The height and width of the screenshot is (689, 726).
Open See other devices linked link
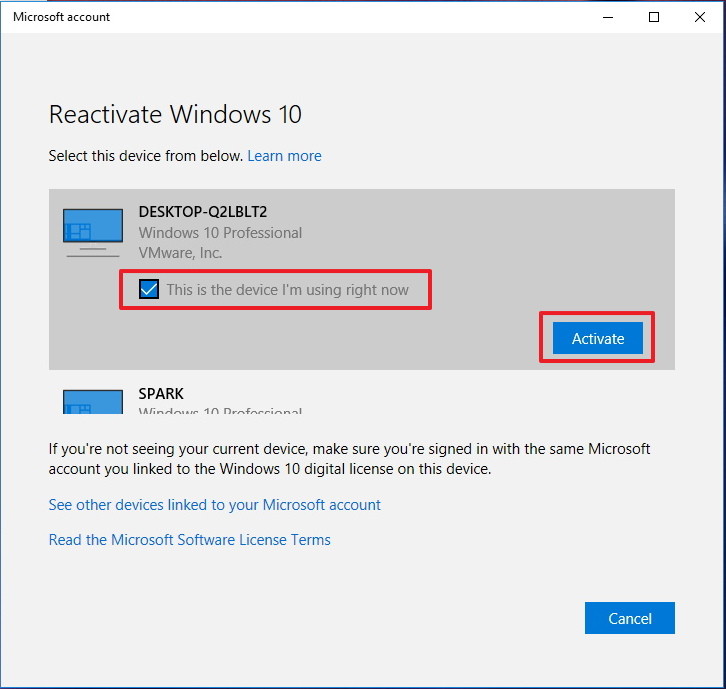214,505
